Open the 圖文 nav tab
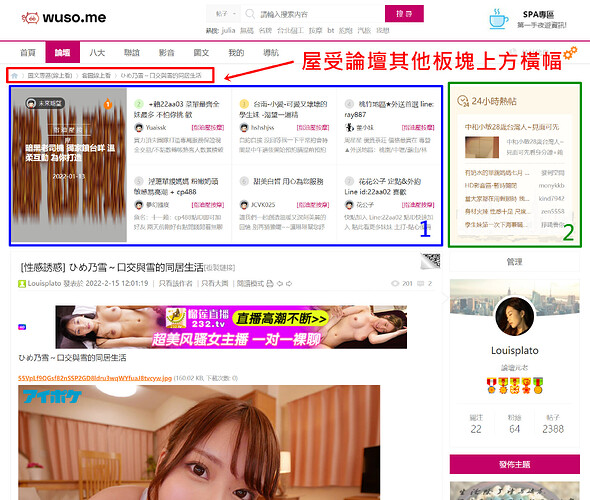The width and height of the screenshot is (590, 500). [201, 53]
